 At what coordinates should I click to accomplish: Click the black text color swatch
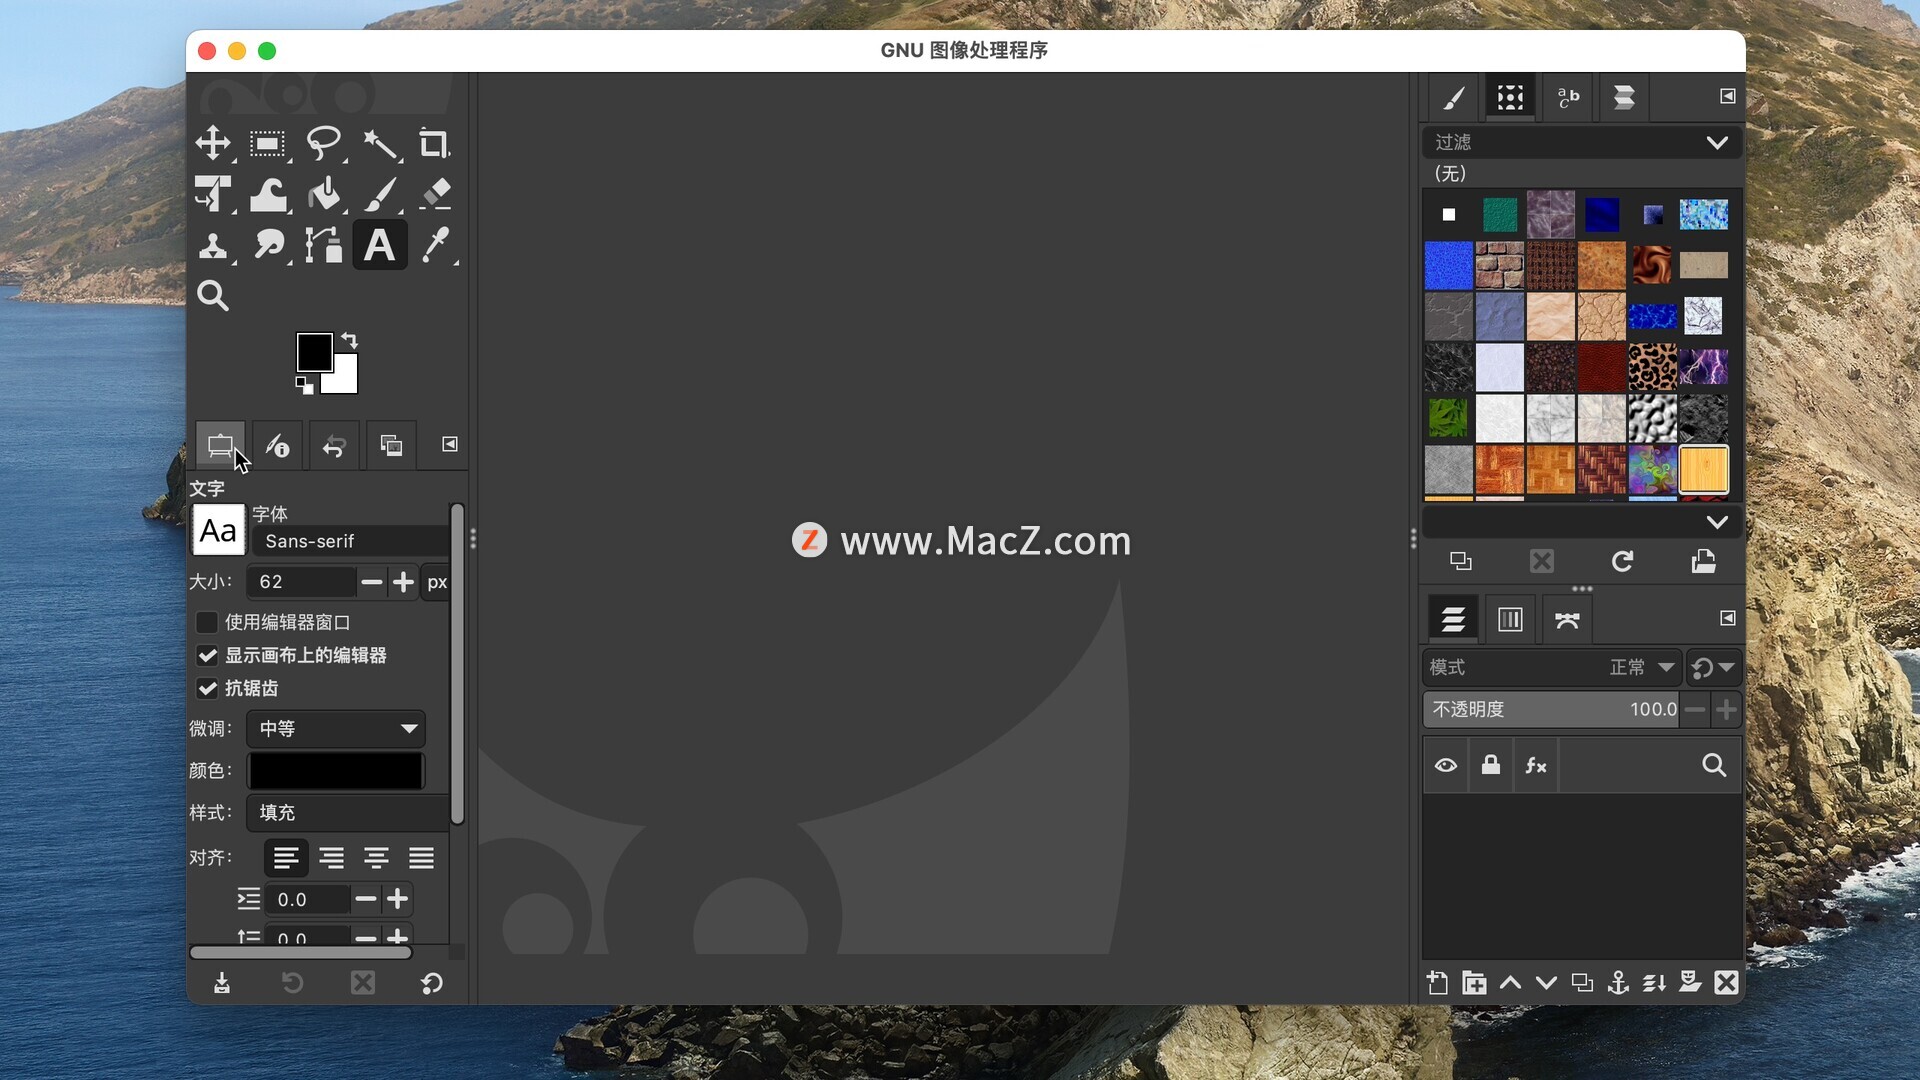[x=336, y=771]
